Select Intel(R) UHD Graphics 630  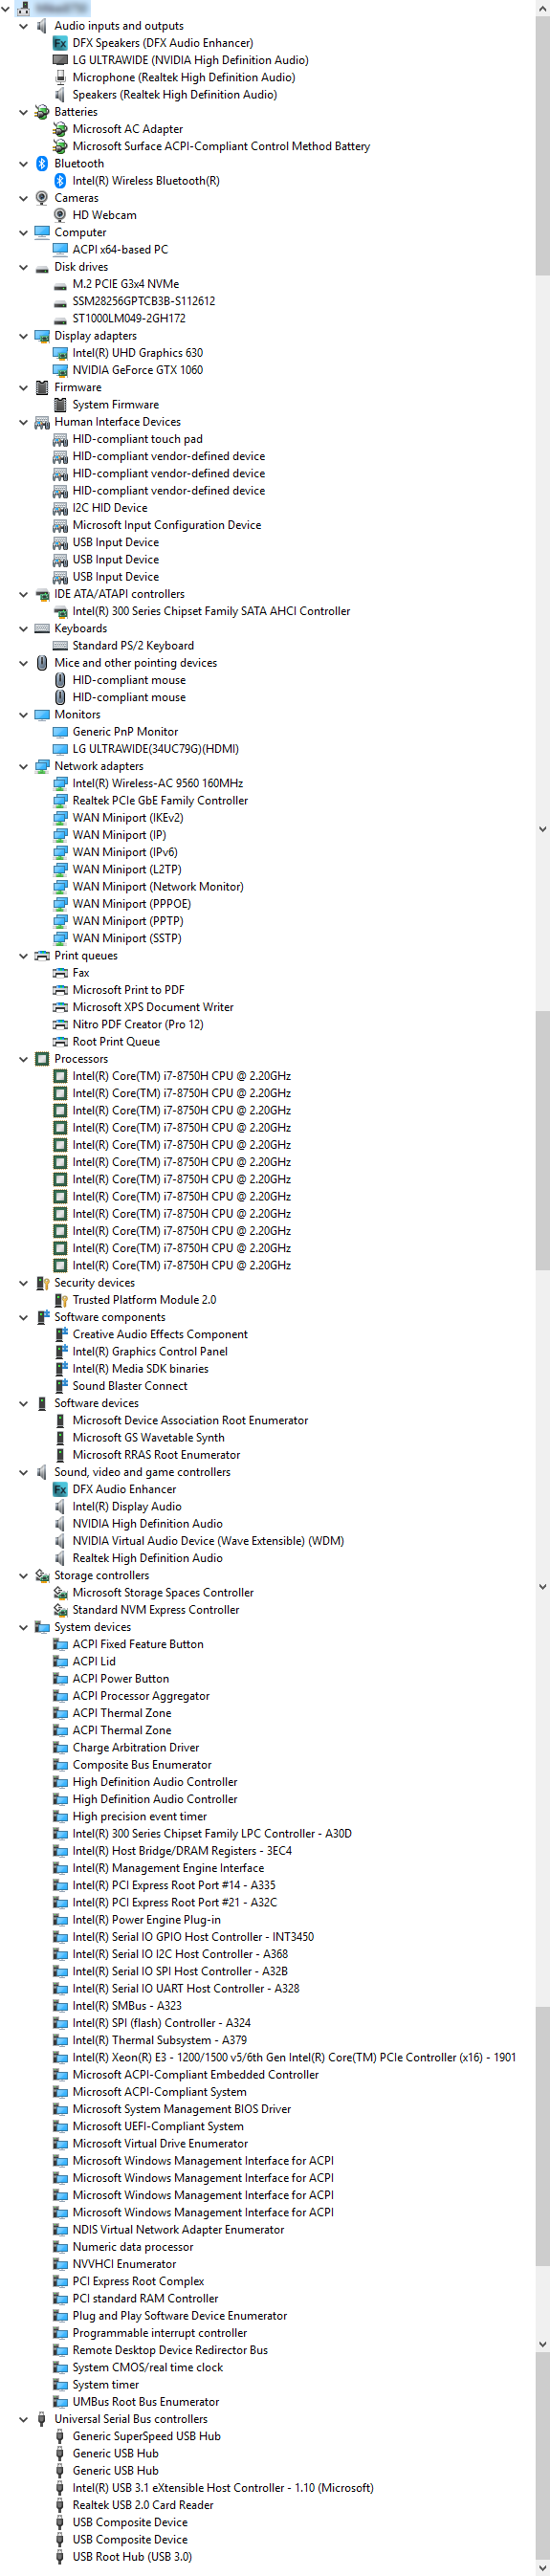click(138, 353)
